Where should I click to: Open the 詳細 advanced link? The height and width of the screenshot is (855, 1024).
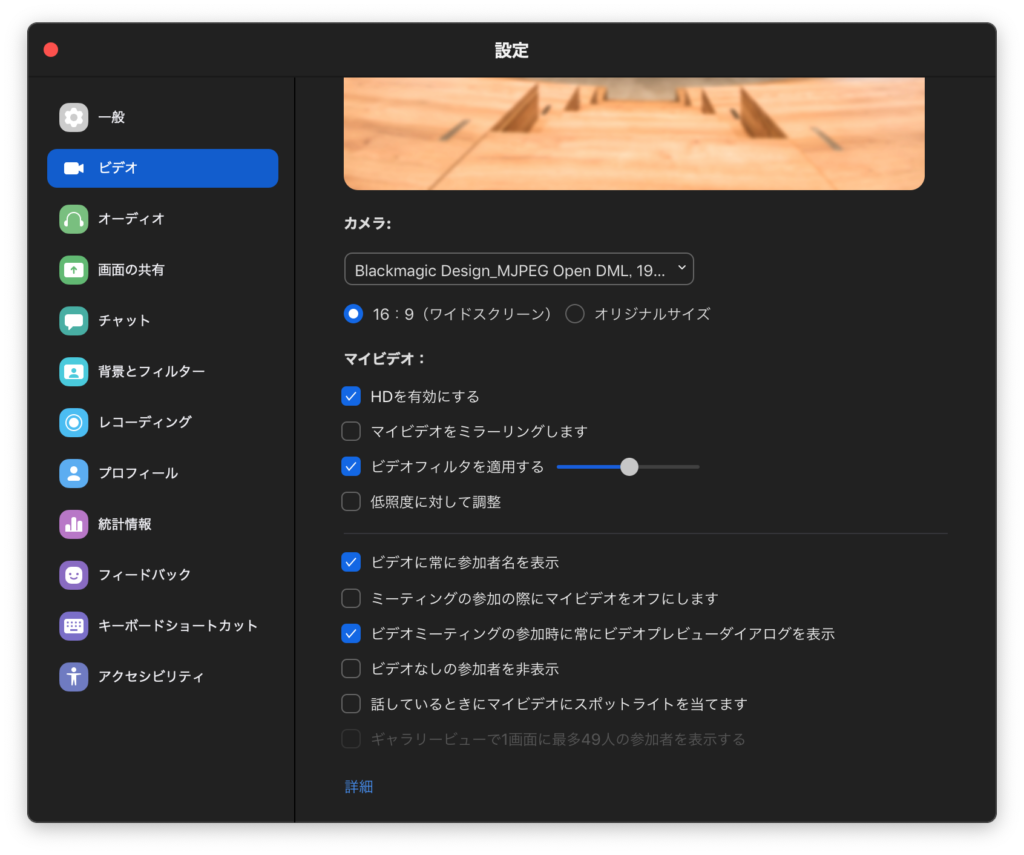coord(359,787)
